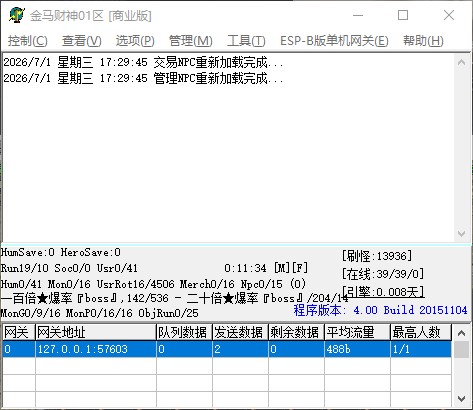Open the 管理(M) menu
Image resolution: width=473 pixels, height=410 pixels.
(x=191, y=41)
